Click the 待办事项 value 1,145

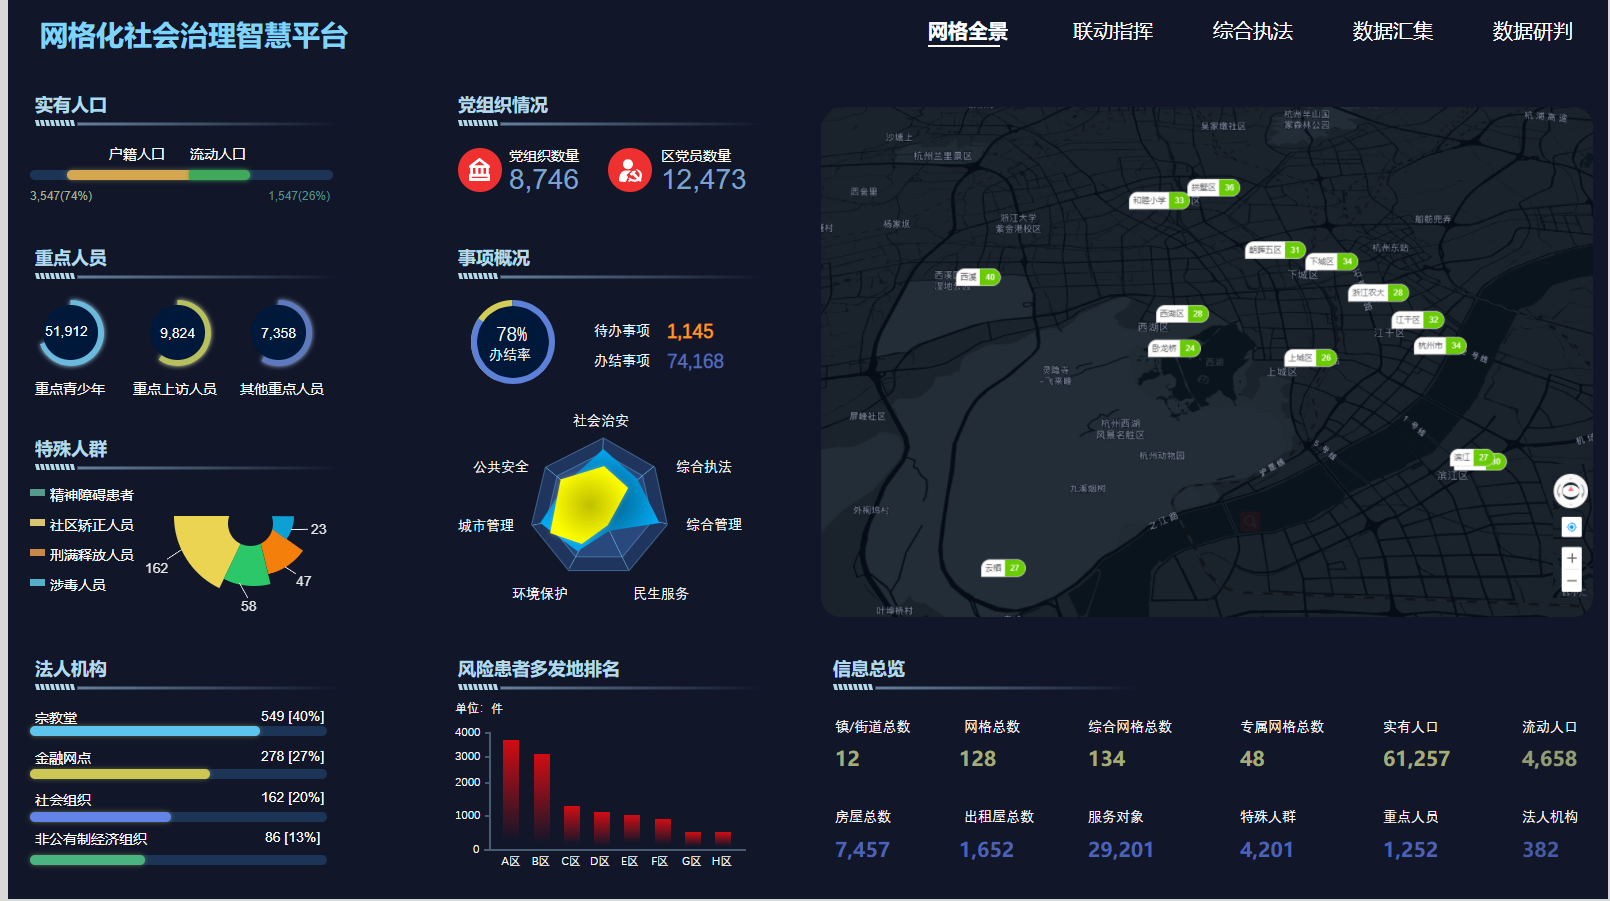point(690,331)
